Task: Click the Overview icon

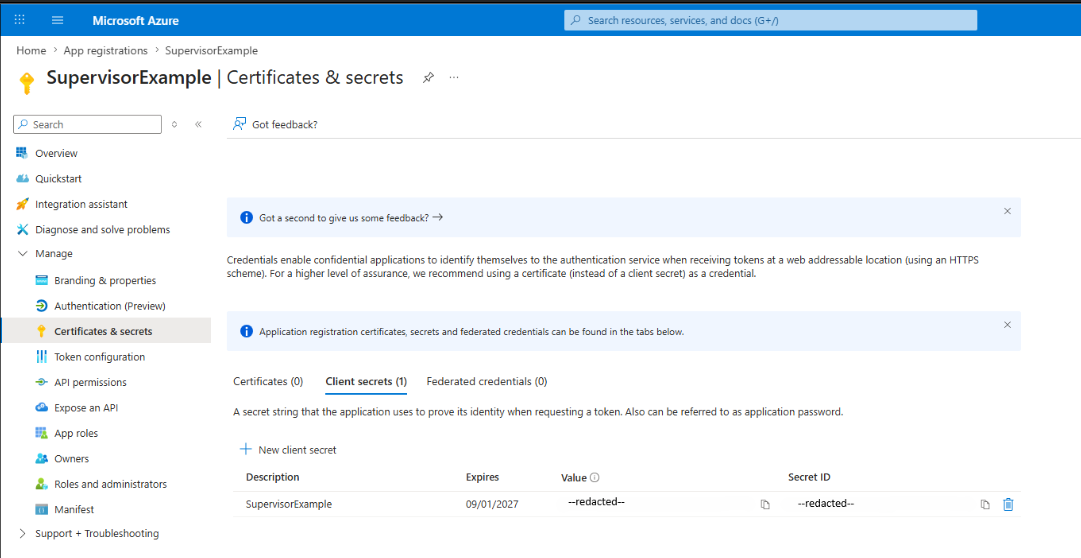Action: (22, 153)
